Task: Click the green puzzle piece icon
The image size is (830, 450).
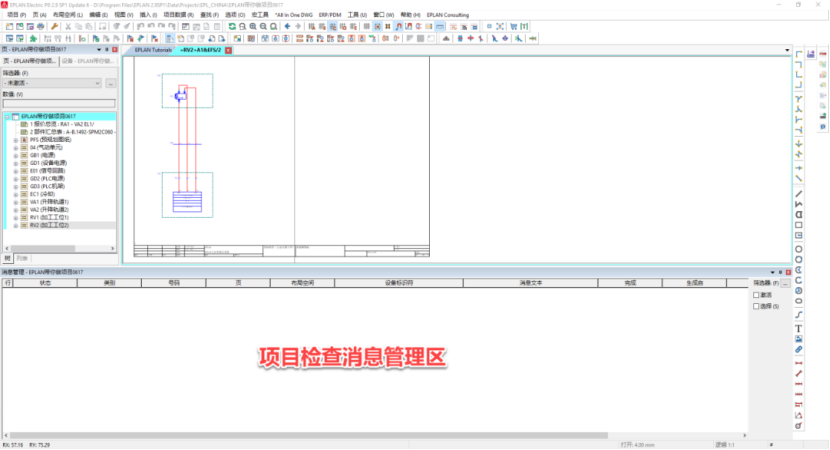Action: click(33, 39)
